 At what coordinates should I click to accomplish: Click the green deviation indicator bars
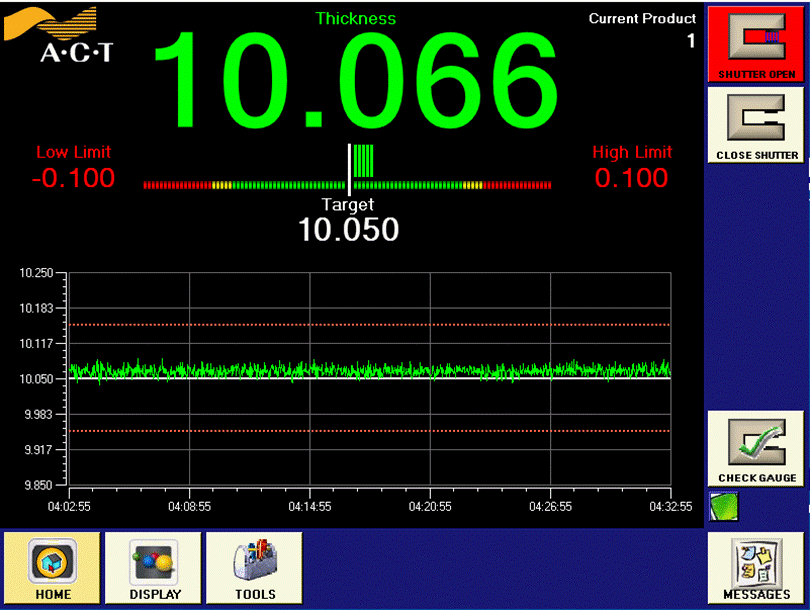[x=363, y=161]
